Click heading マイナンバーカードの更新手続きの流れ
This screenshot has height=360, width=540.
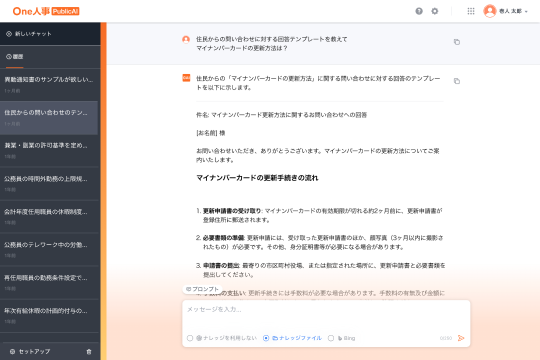pos(257,178)
